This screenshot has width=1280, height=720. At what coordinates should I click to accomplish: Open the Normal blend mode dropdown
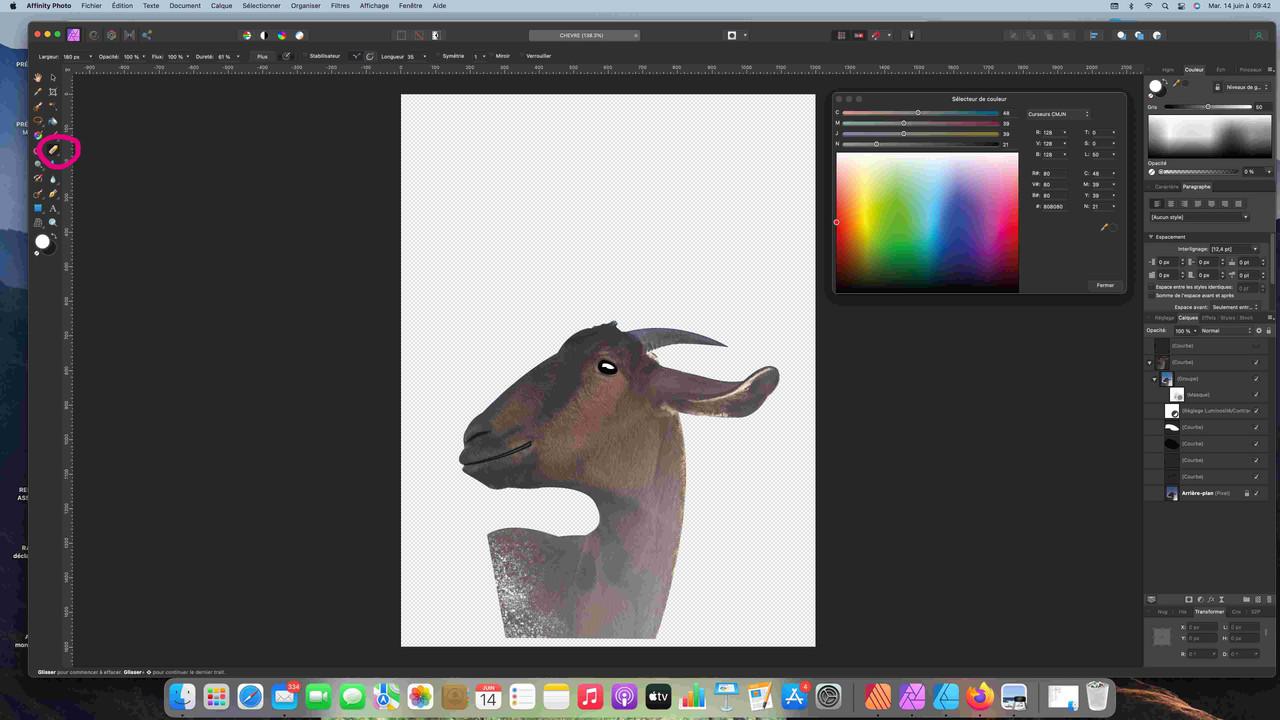coord(1225,331)
